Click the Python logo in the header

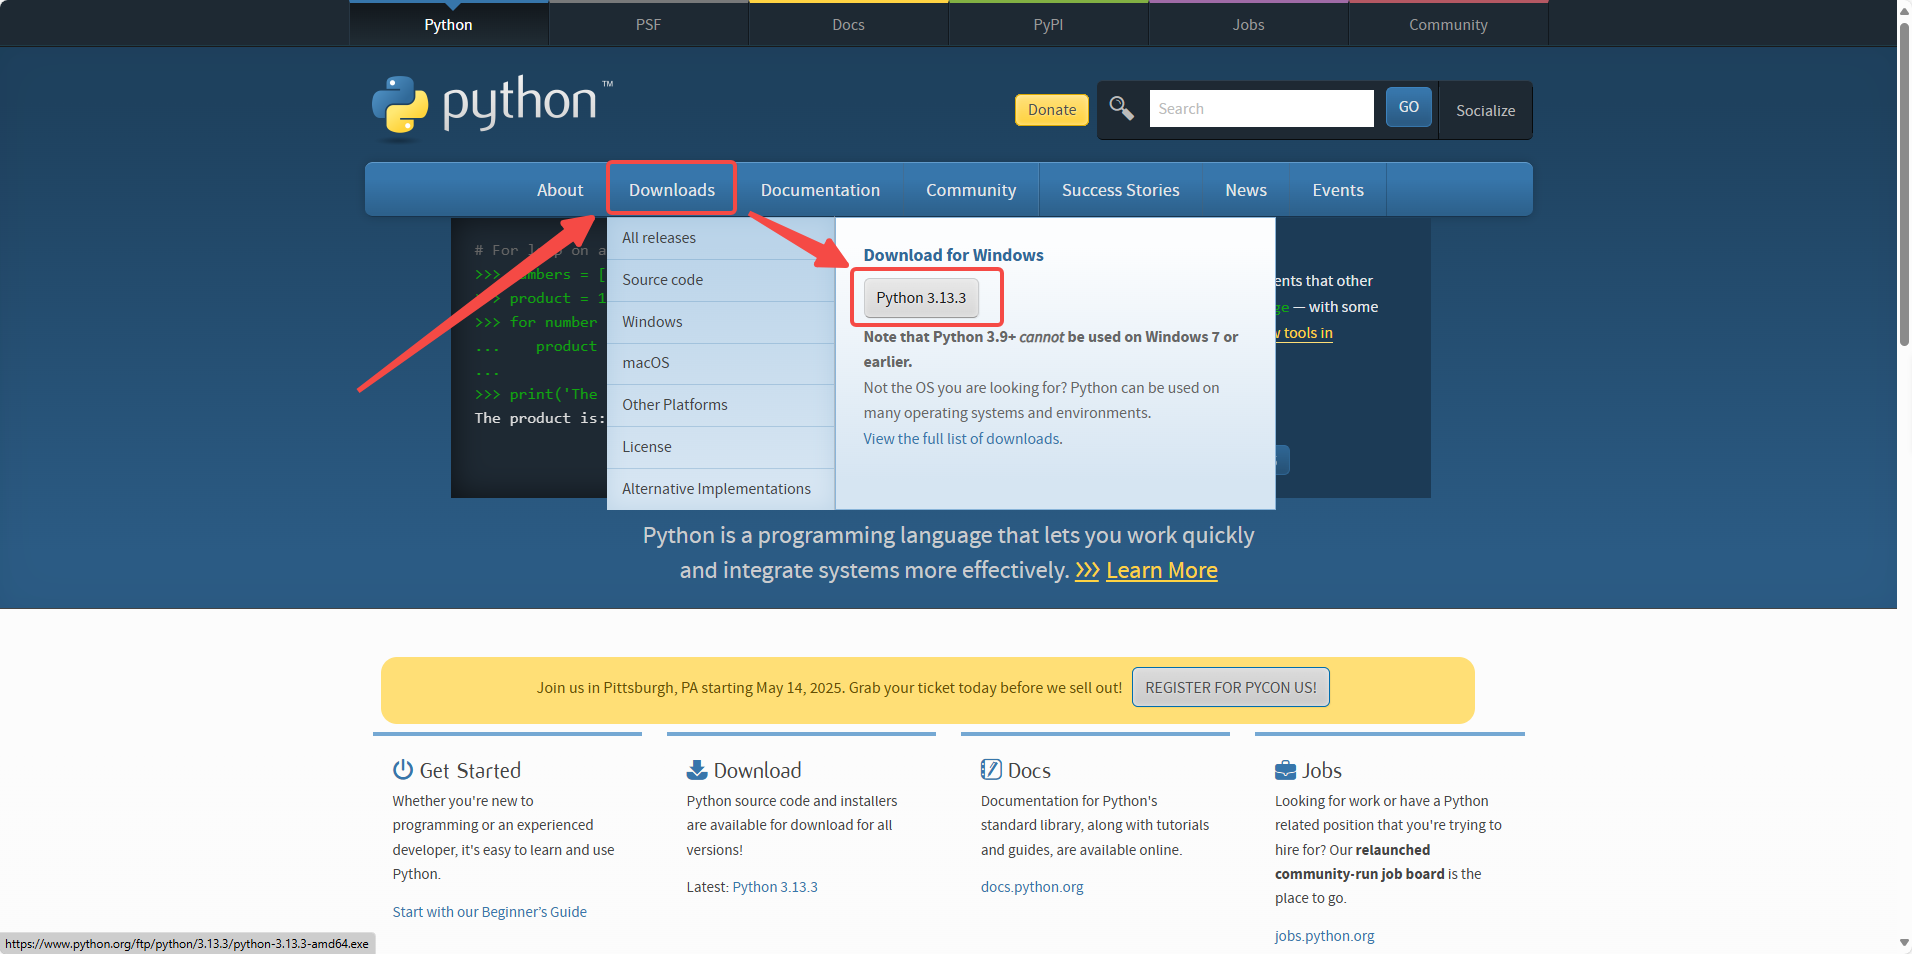click(x=491, y=105)
